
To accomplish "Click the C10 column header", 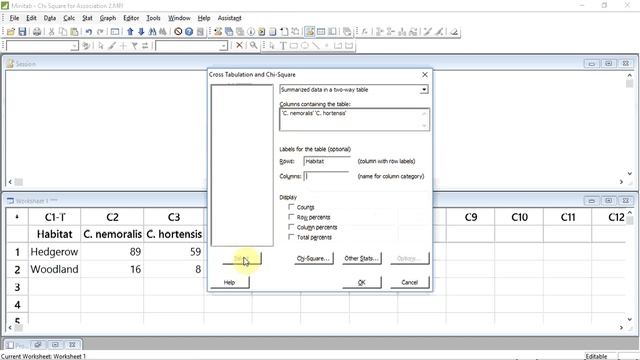I will [x=519, y=218].
